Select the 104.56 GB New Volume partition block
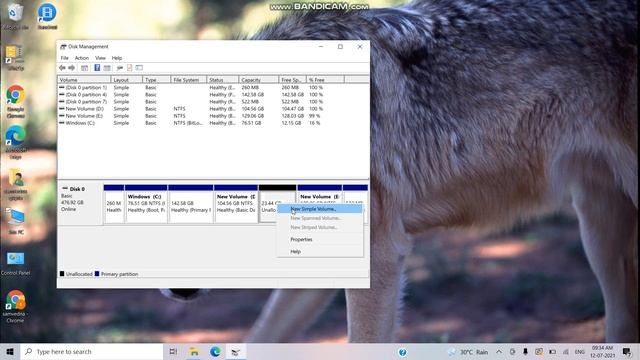The height and width of the screenshot is (360, 640). [236, 204]
